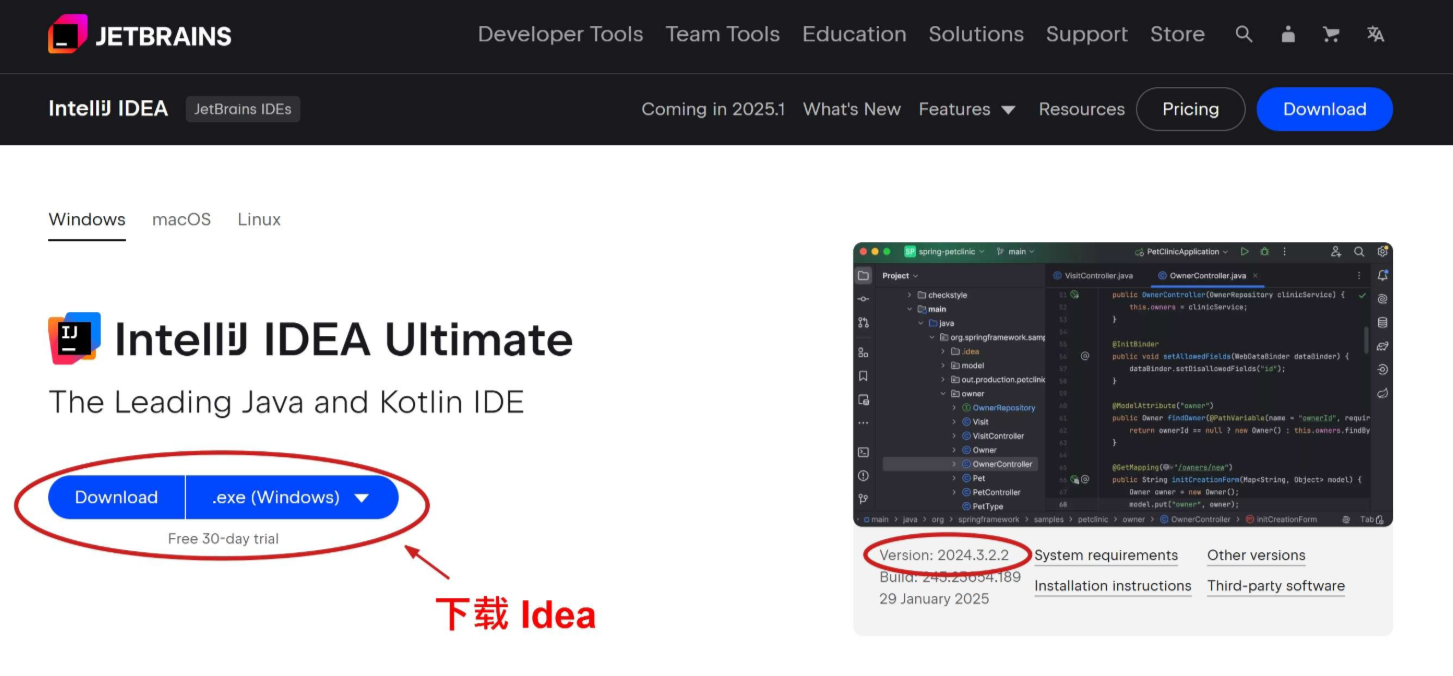
Task: Click the IntelliJ IDEA Ultimate product logo
Action: (74, 338)
